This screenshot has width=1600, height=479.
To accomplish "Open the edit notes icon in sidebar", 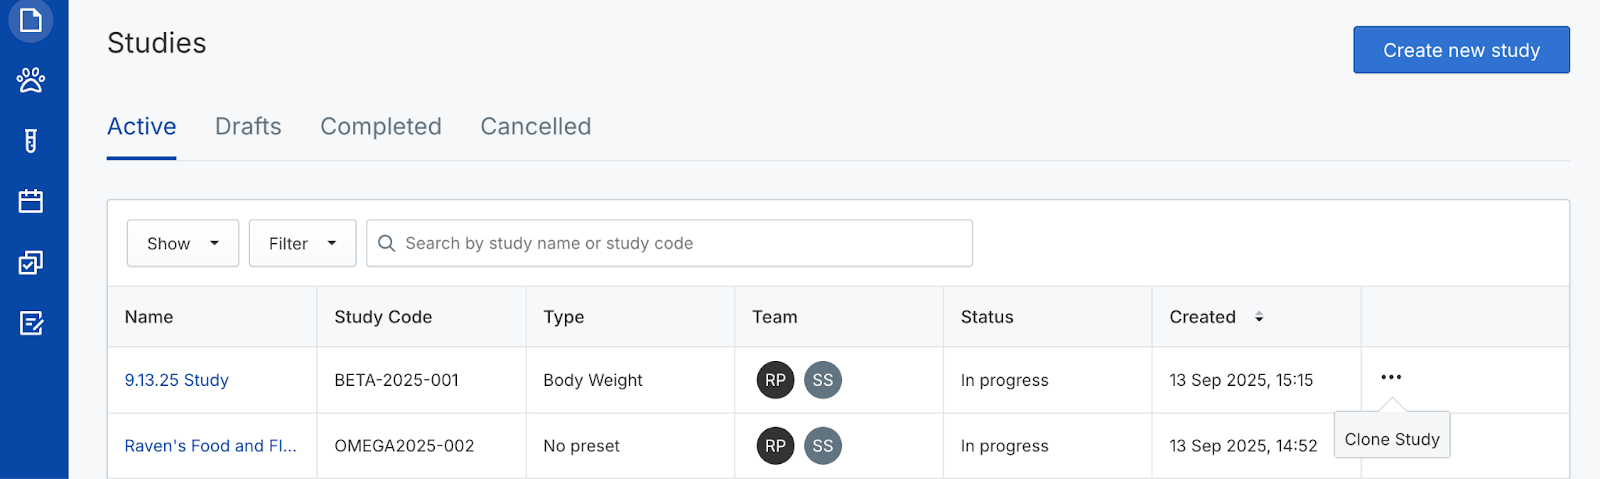I will 31,323.
